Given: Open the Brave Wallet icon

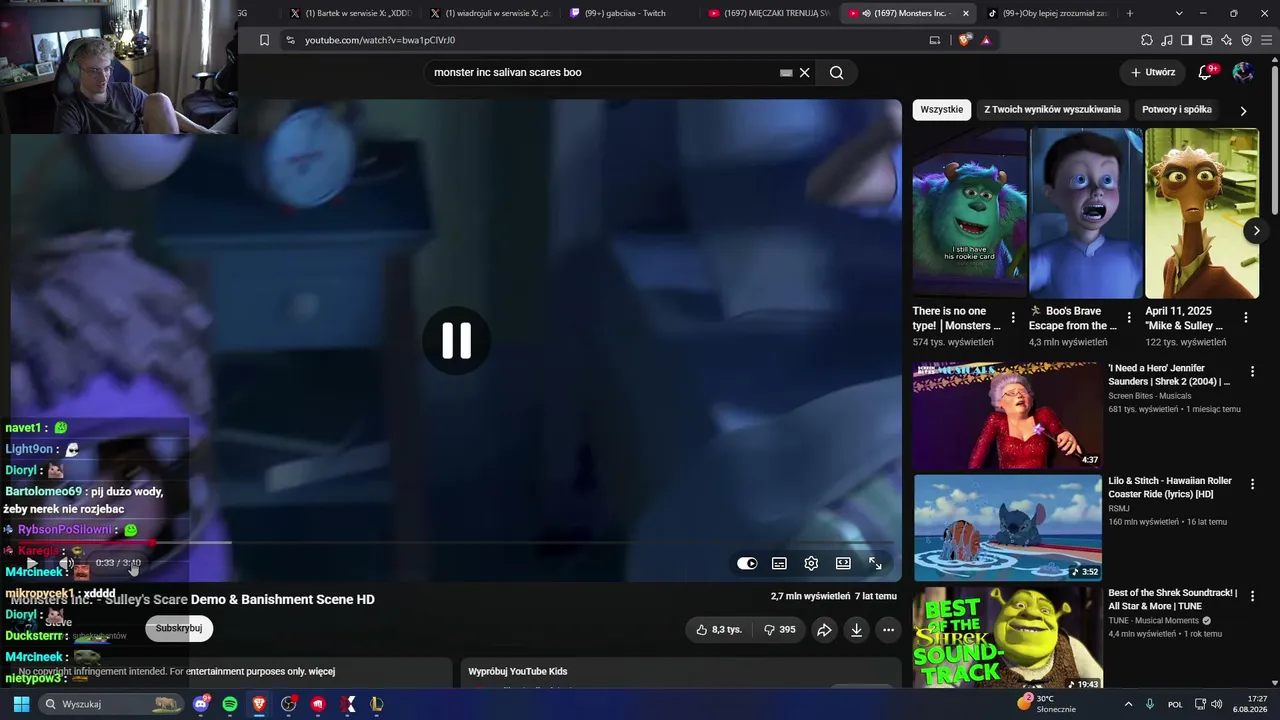Looking at the screenshot, I should [1206, 40].
